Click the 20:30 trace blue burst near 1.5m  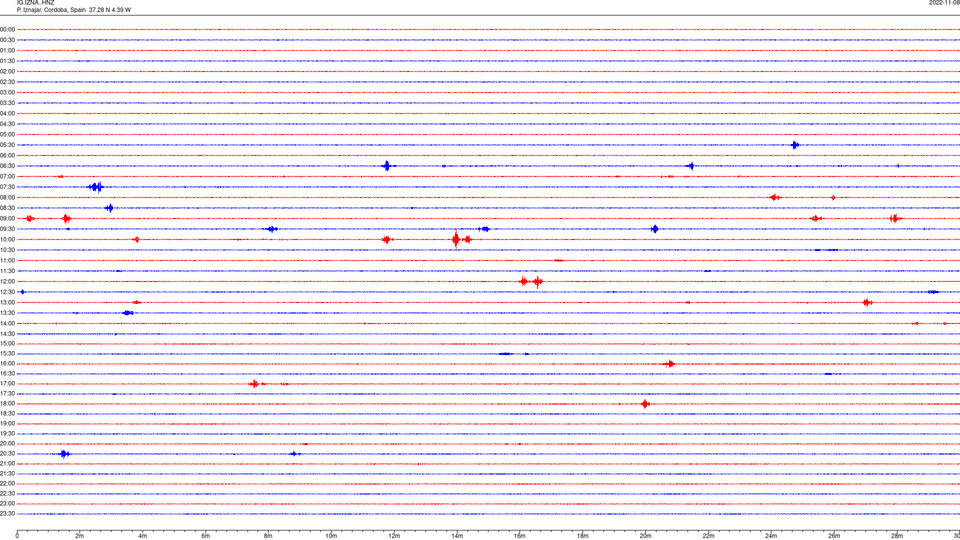click(64, 454)
